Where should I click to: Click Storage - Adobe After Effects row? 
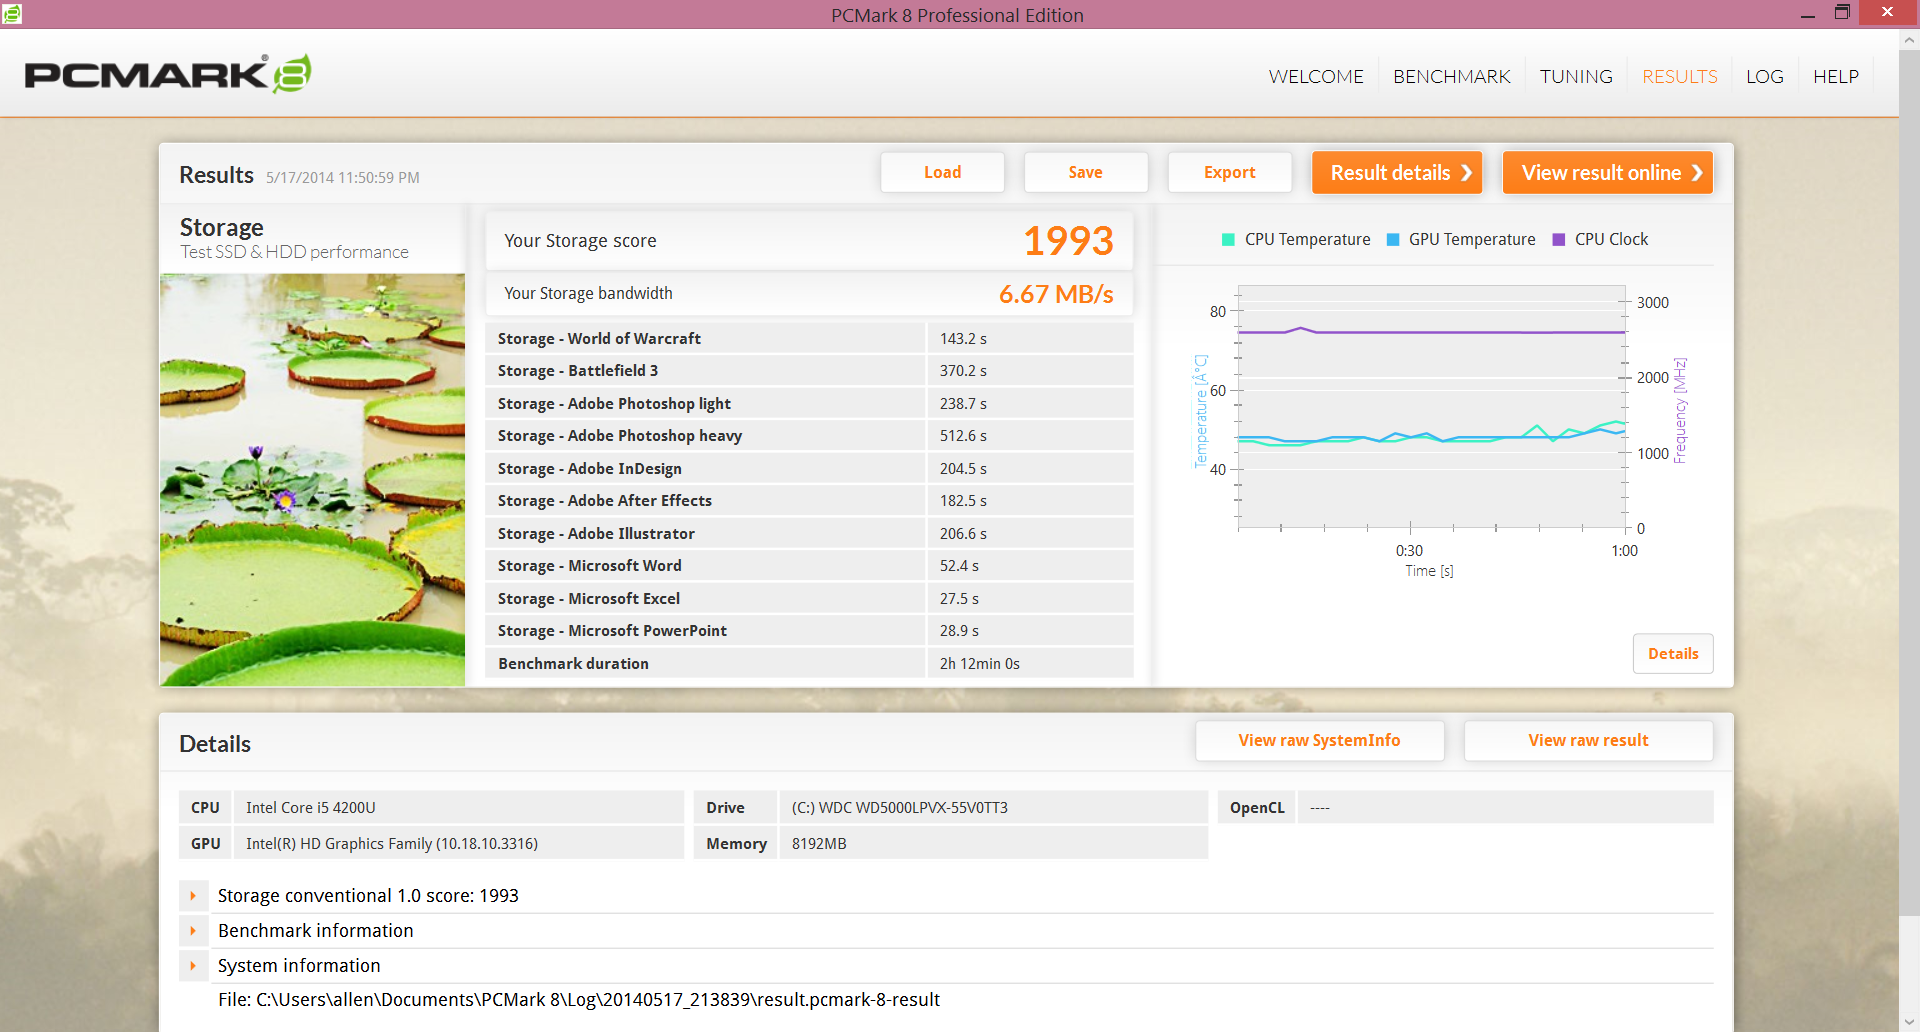pyautogui.click(x=809, y=500)
